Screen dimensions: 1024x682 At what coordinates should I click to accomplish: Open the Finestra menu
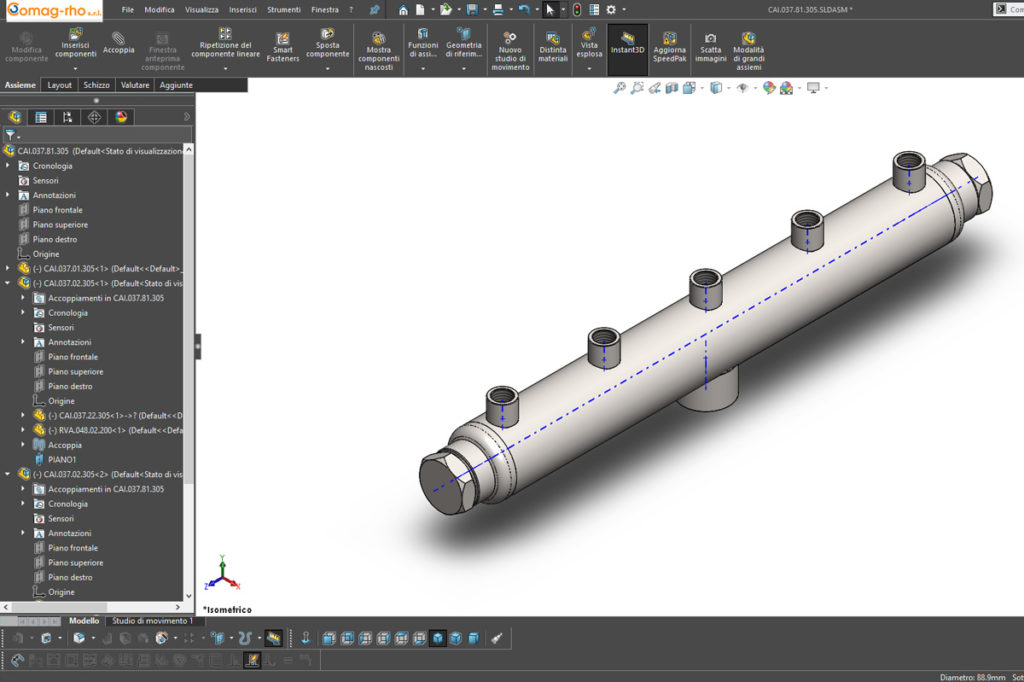[x=325, y=10]
